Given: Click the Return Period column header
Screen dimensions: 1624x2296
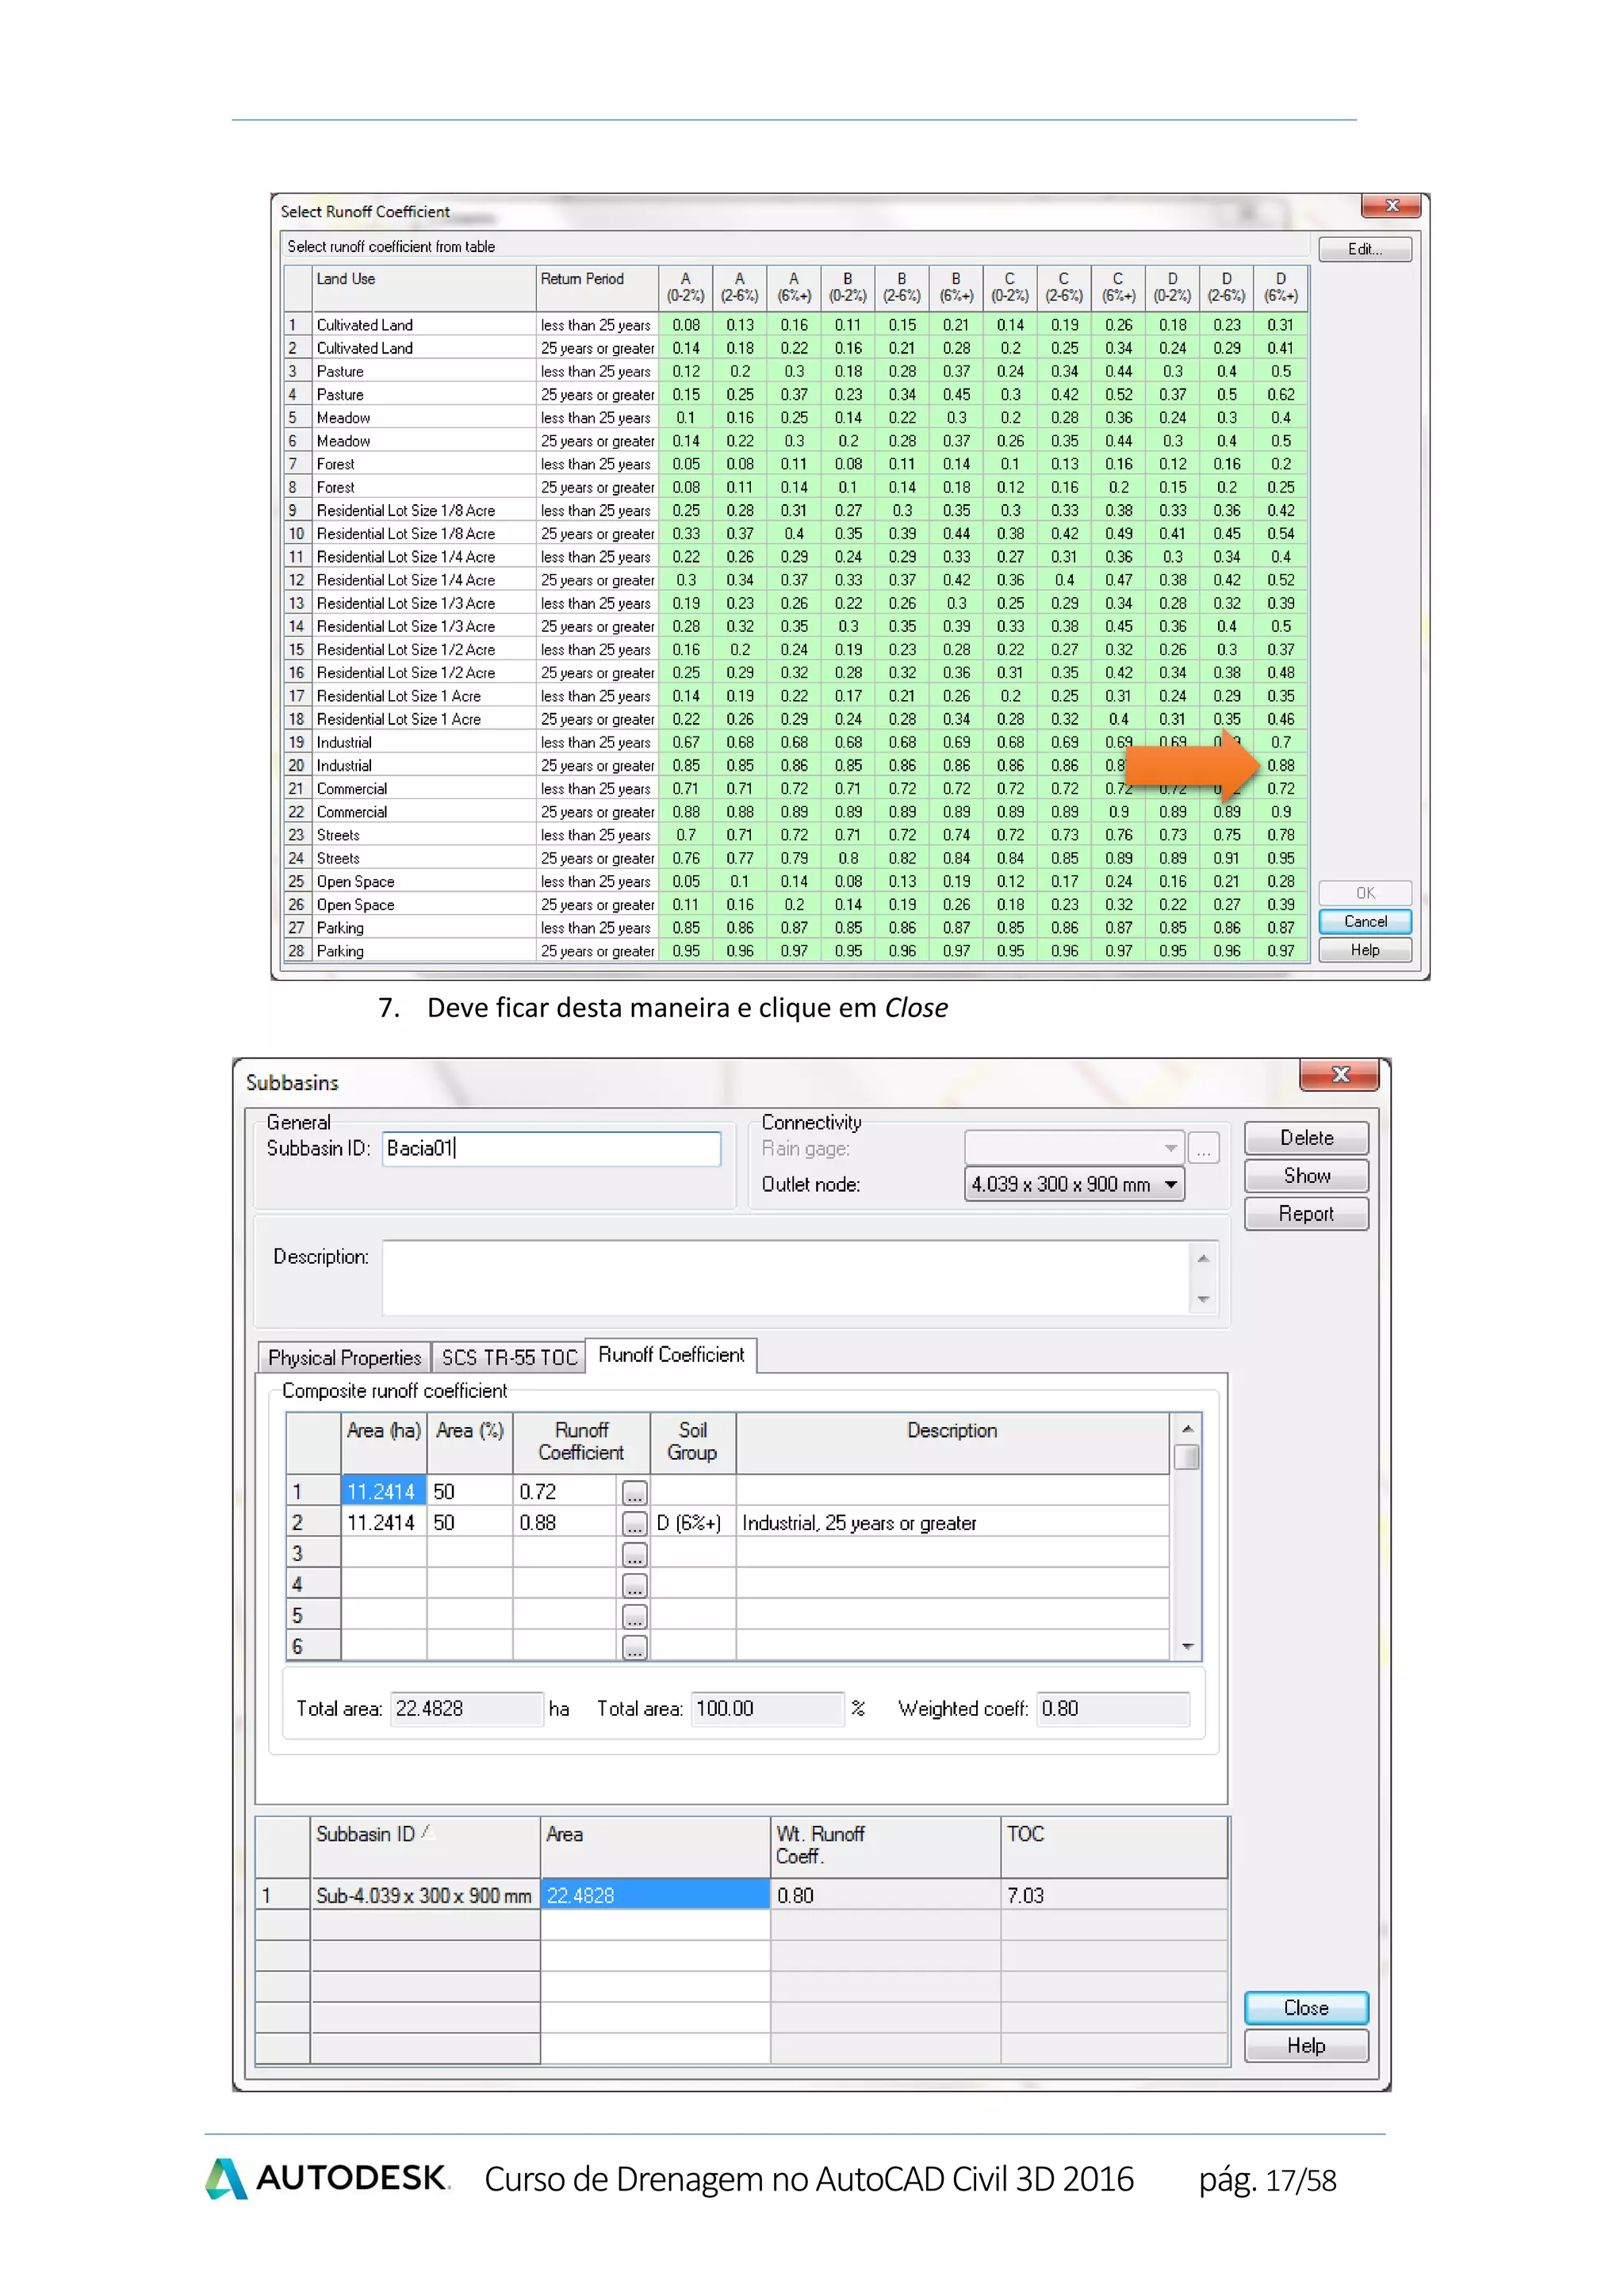Looking at the screenshot, I should pos(597,288).
